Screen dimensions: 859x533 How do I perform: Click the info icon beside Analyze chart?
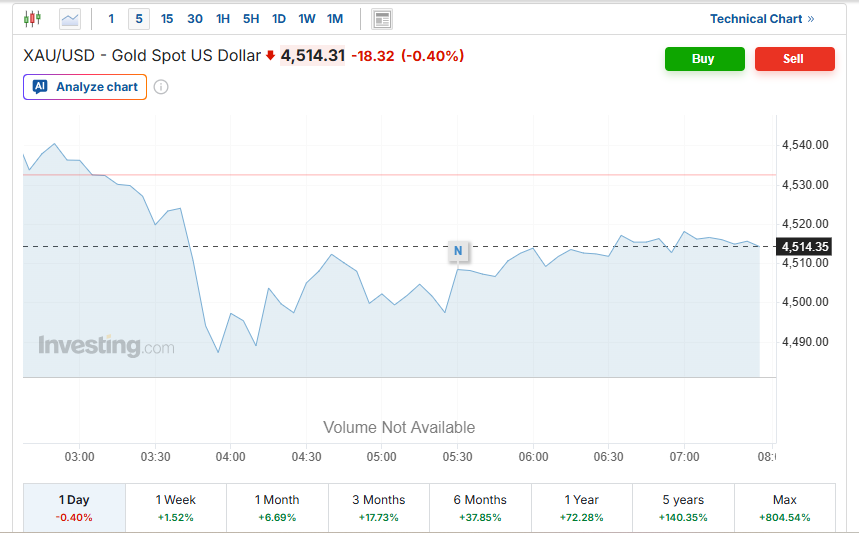(161, 87)
